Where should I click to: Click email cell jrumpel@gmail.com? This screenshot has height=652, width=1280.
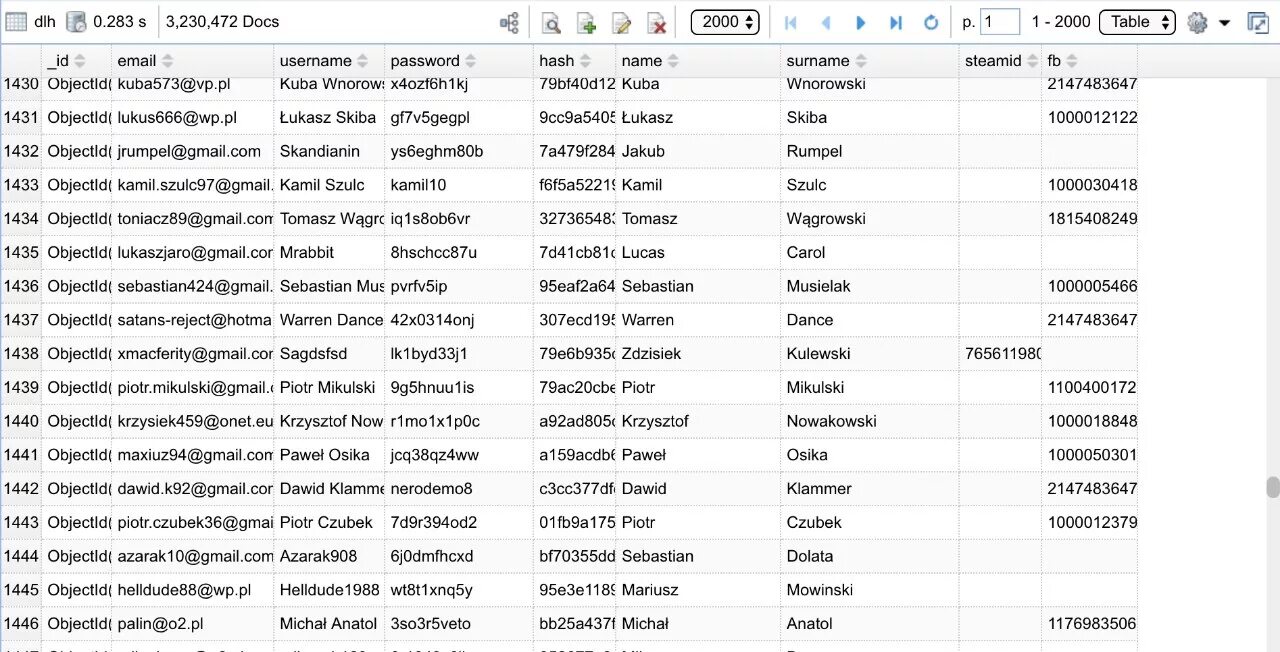click(192, 152)
